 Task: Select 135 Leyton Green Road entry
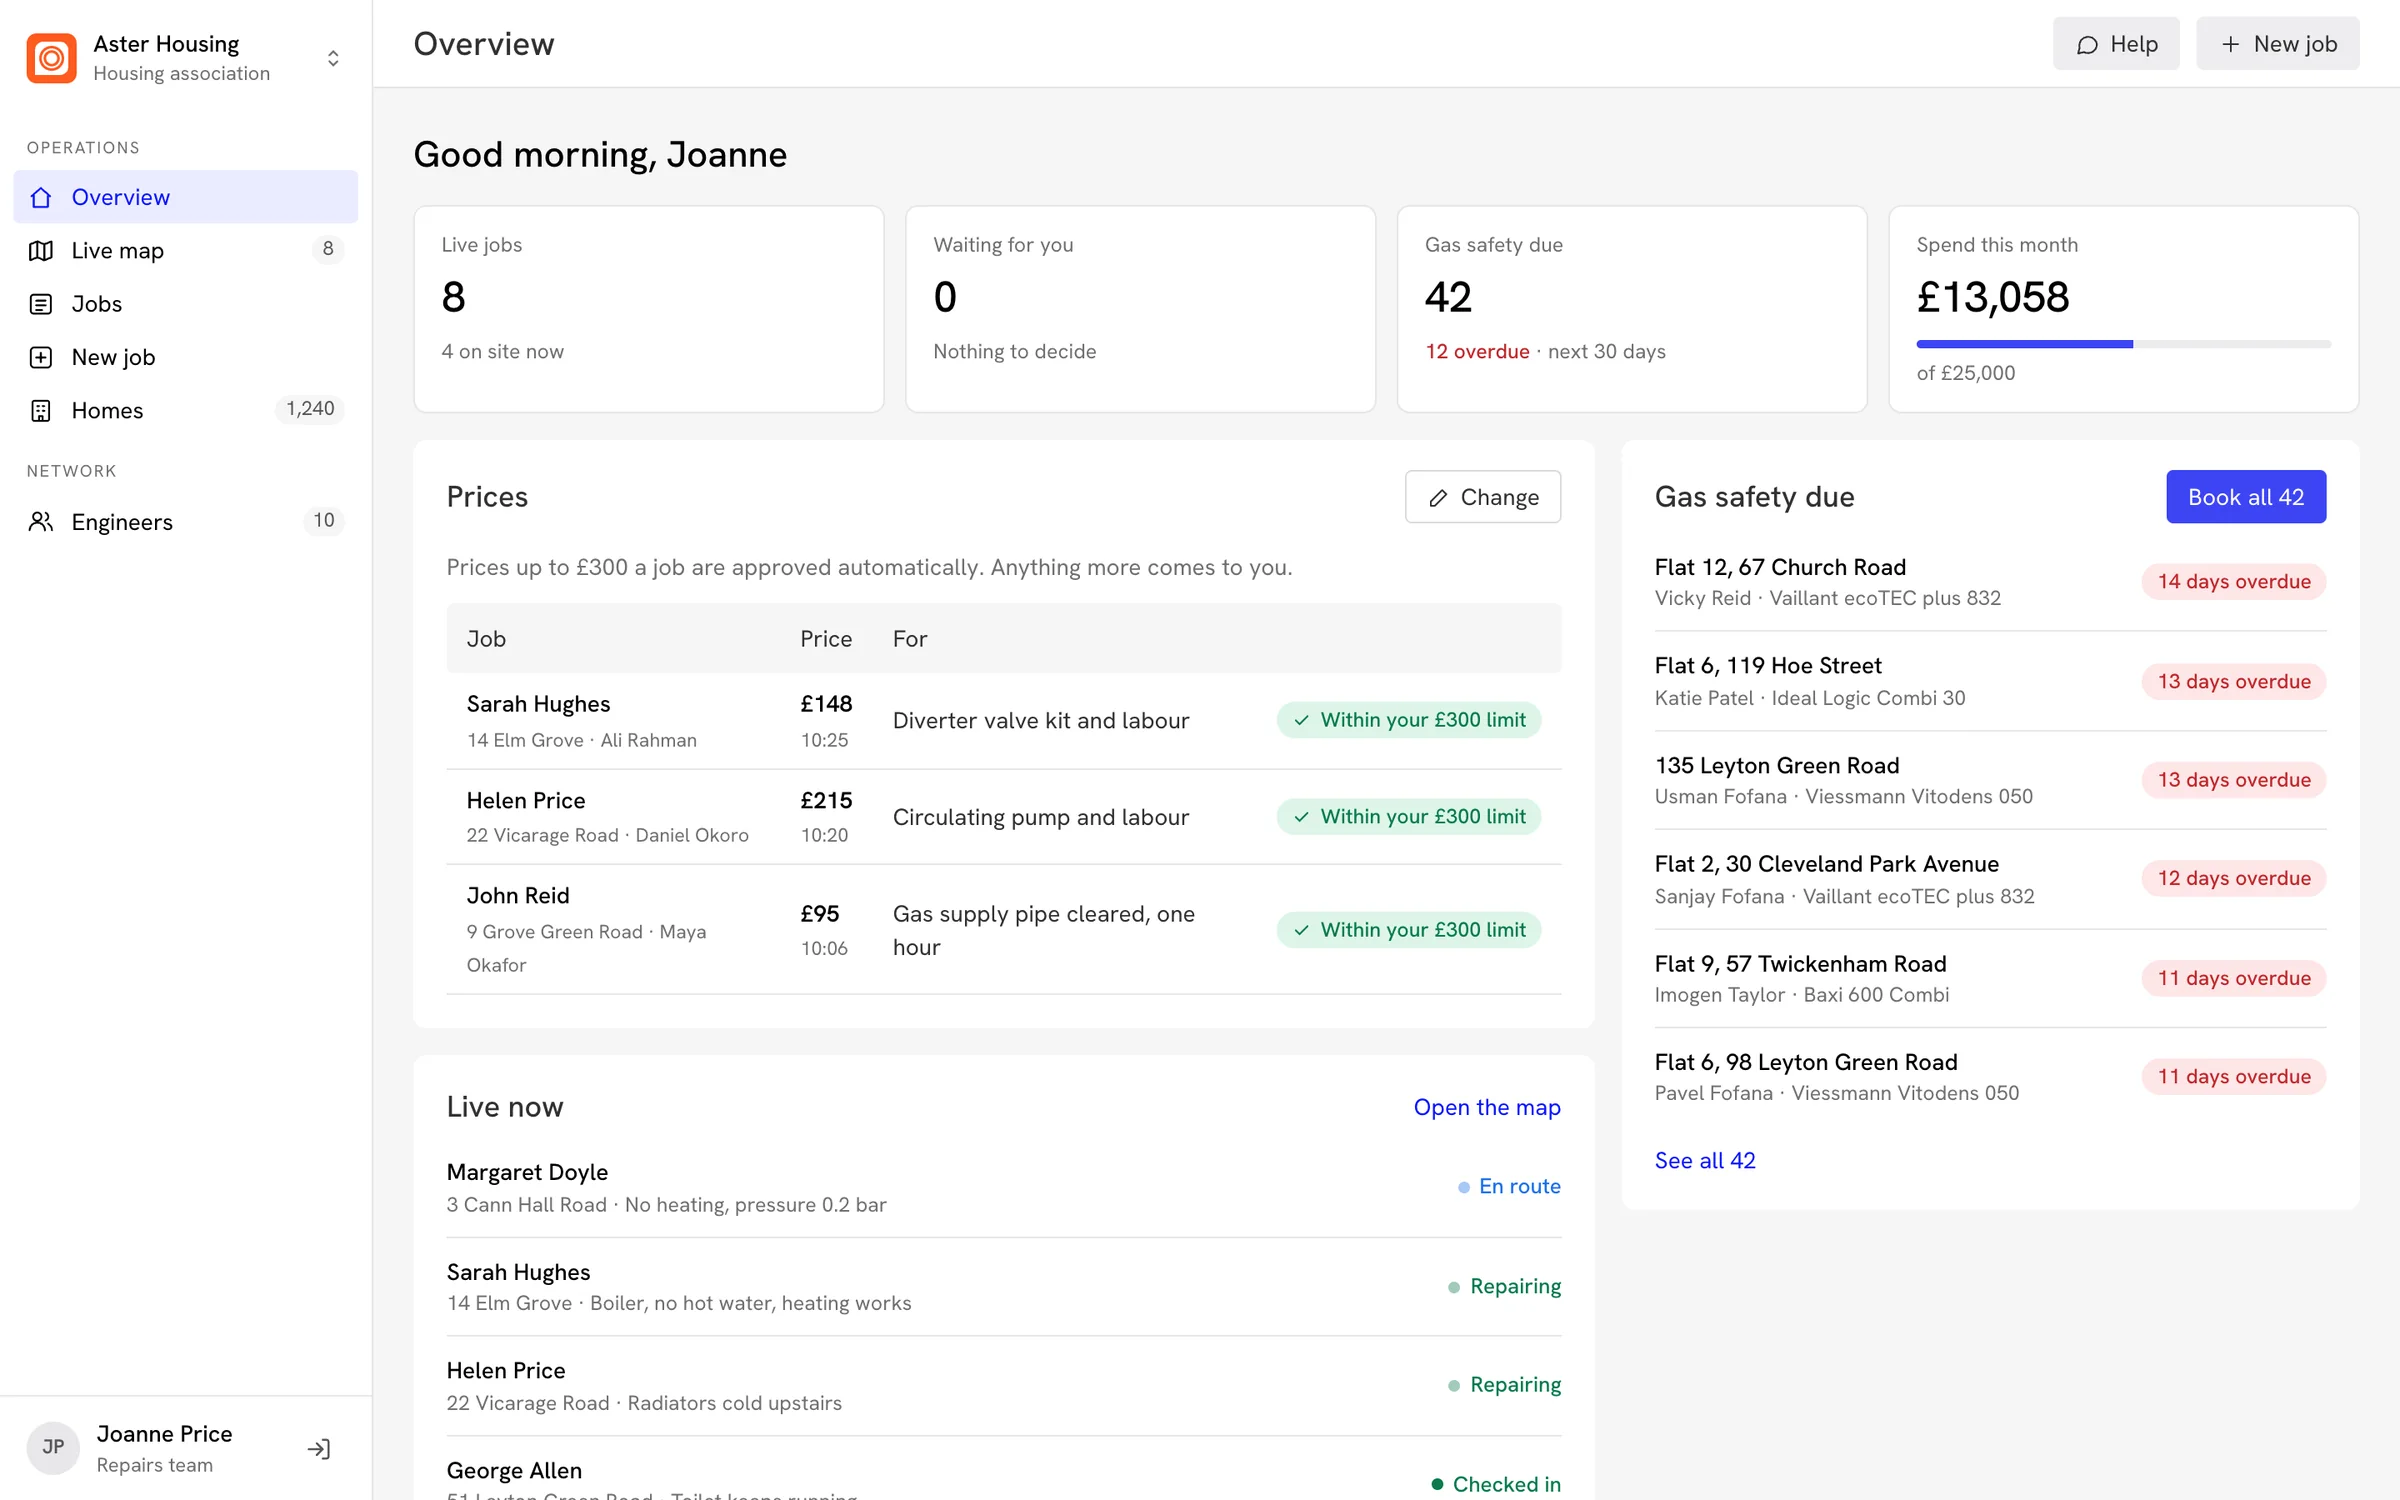tap(1990, 780)
